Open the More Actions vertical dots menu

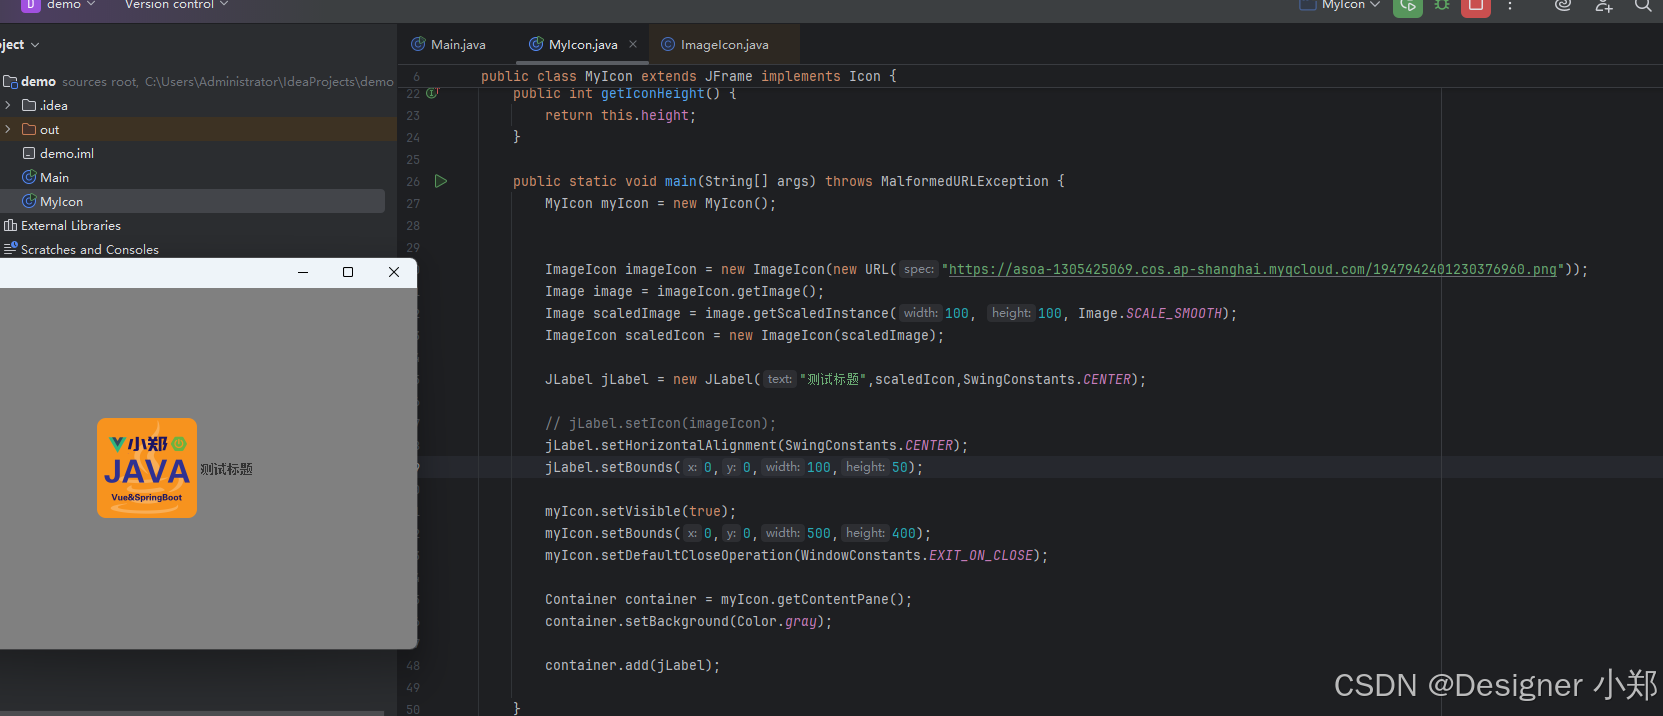point(1510,5)
